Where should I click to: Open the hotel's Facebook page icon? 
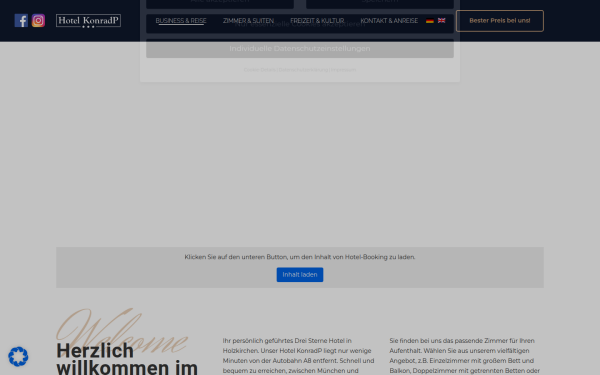(x=21, y=21)
